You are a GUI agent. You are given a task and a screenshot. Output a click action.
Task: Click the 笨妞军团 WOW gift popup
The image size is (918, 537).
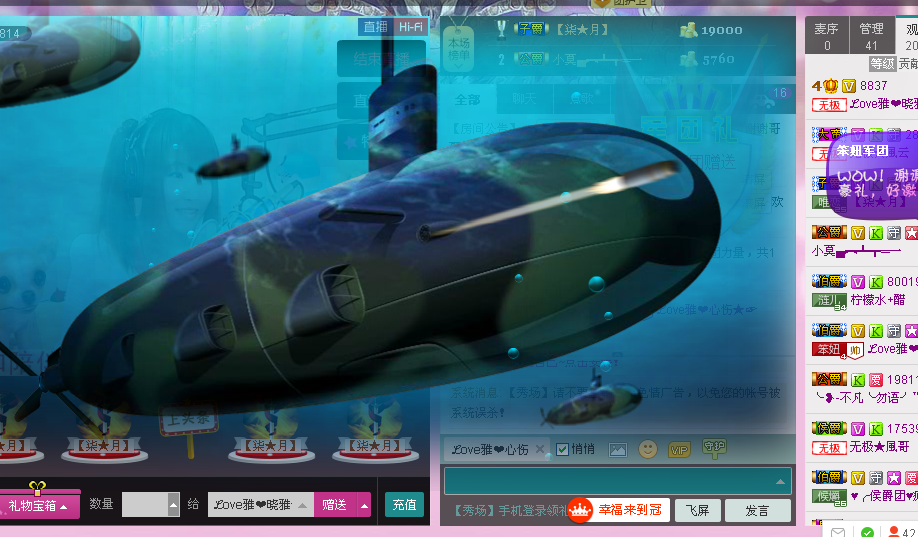(x=874, y=176)
